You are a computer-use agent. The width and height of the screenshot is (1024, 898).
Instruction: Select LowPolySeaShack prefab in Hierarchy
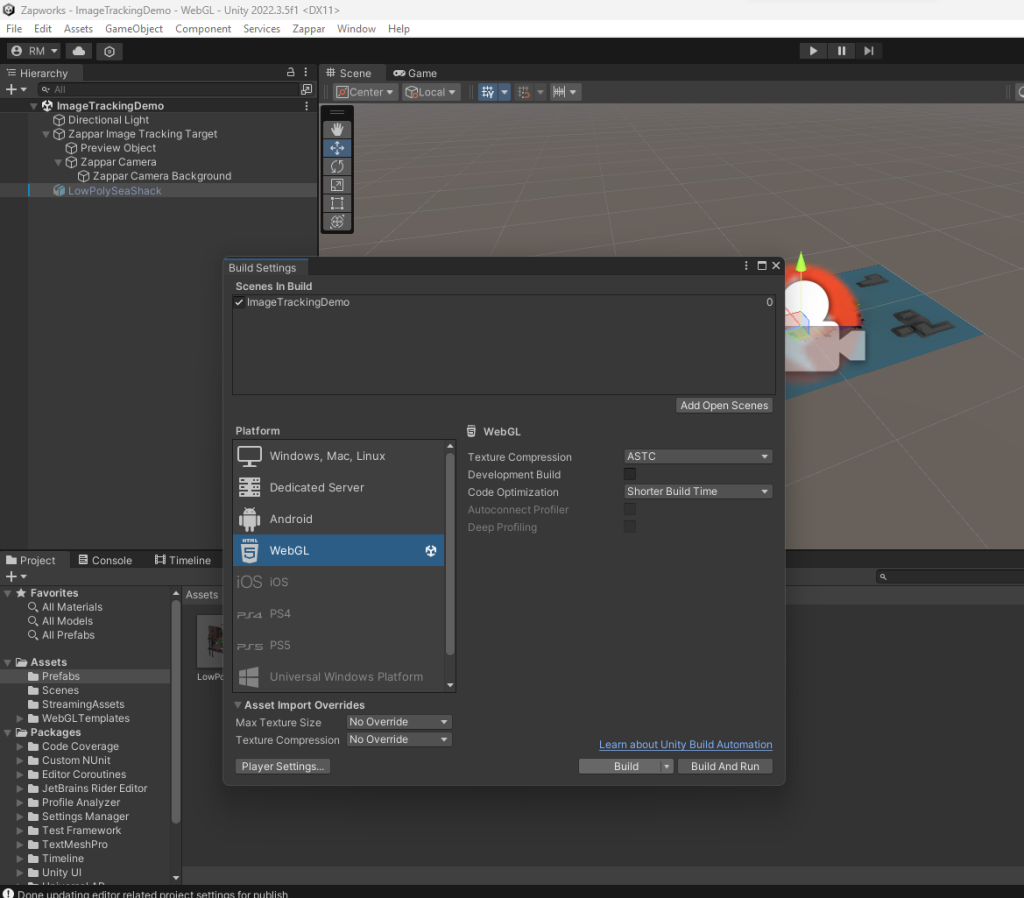click(x=114, y=191)
